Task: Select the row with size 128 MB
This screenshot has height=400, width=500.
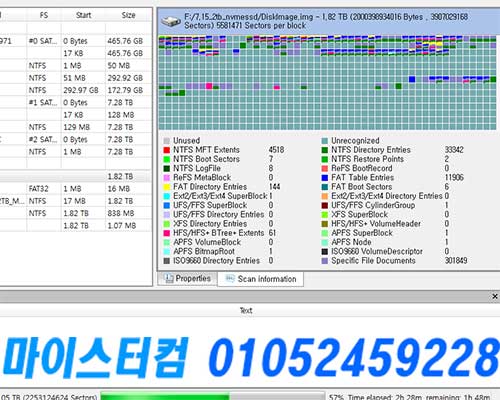Action: pyautogui.click(x=76, y=115)
